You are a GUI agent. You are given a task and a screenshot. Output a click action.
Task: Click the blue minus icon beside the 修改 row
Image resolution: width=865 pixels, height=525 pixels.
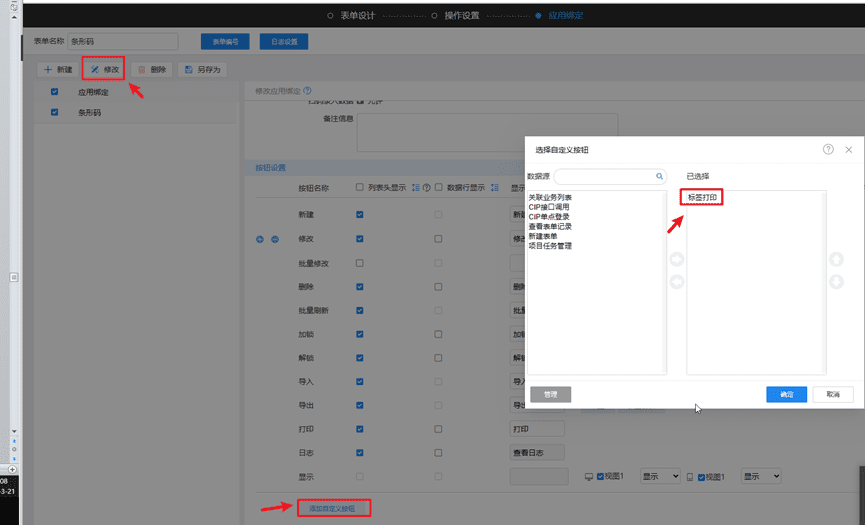pyautogui.click(x=275, y=239)
